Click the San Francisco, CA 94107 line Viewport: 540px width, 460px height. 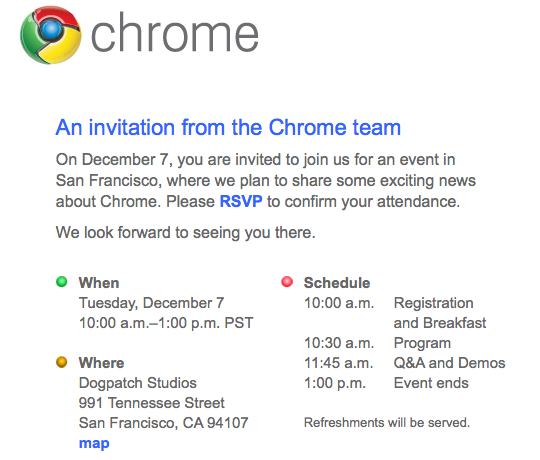coord(164,423)
